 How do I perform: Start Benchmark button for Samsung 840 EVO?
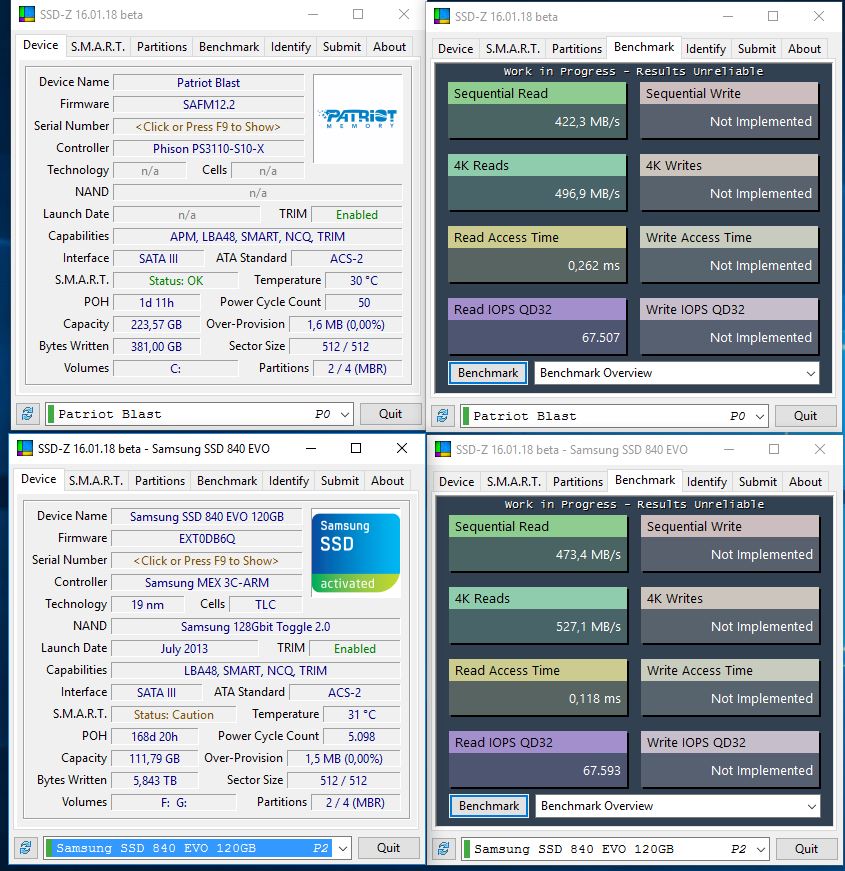coord(489,805)
